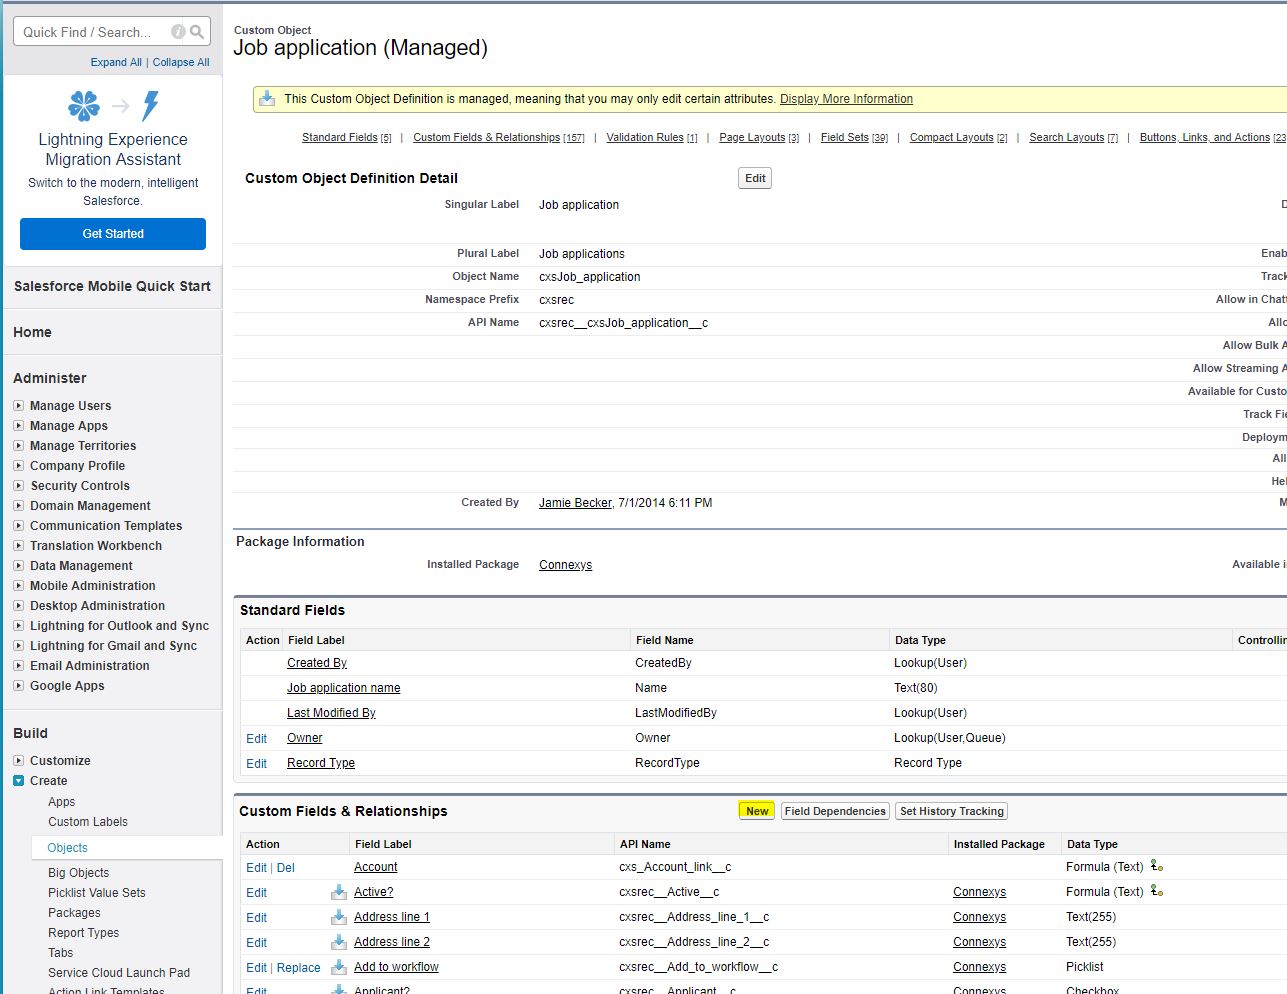Screen dimensions: 1287x994
Task: Expand the Company Profile section
Action: point(18,466)
